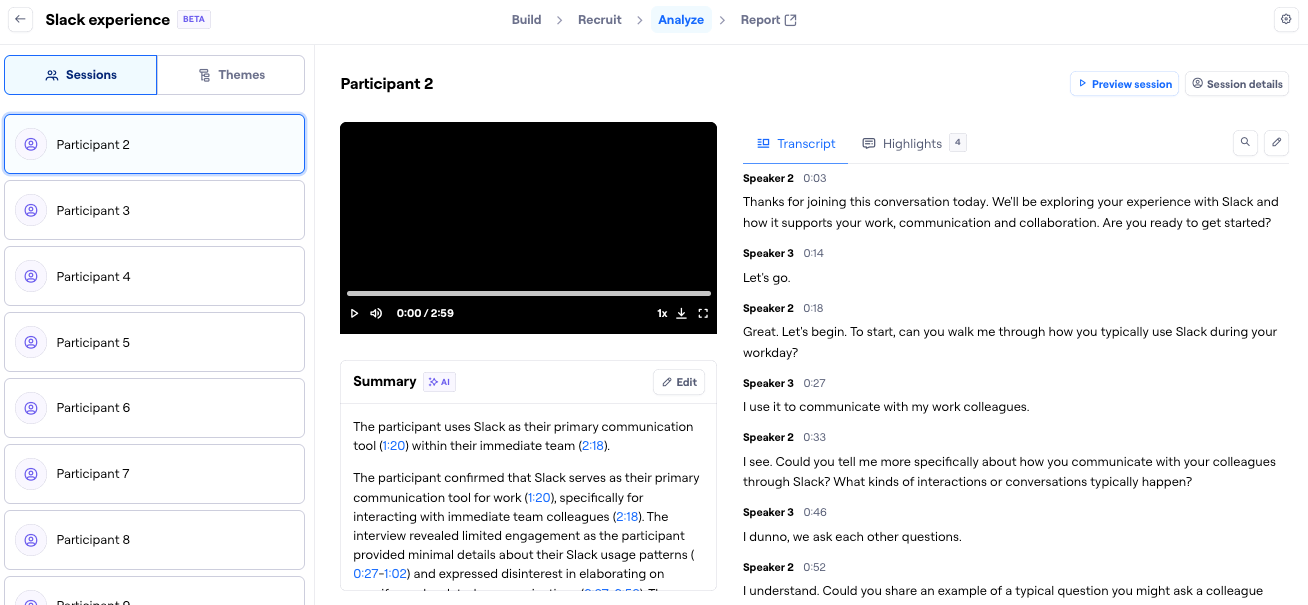Edit the Summary section

pyautogui.click(x=679, y=382)
